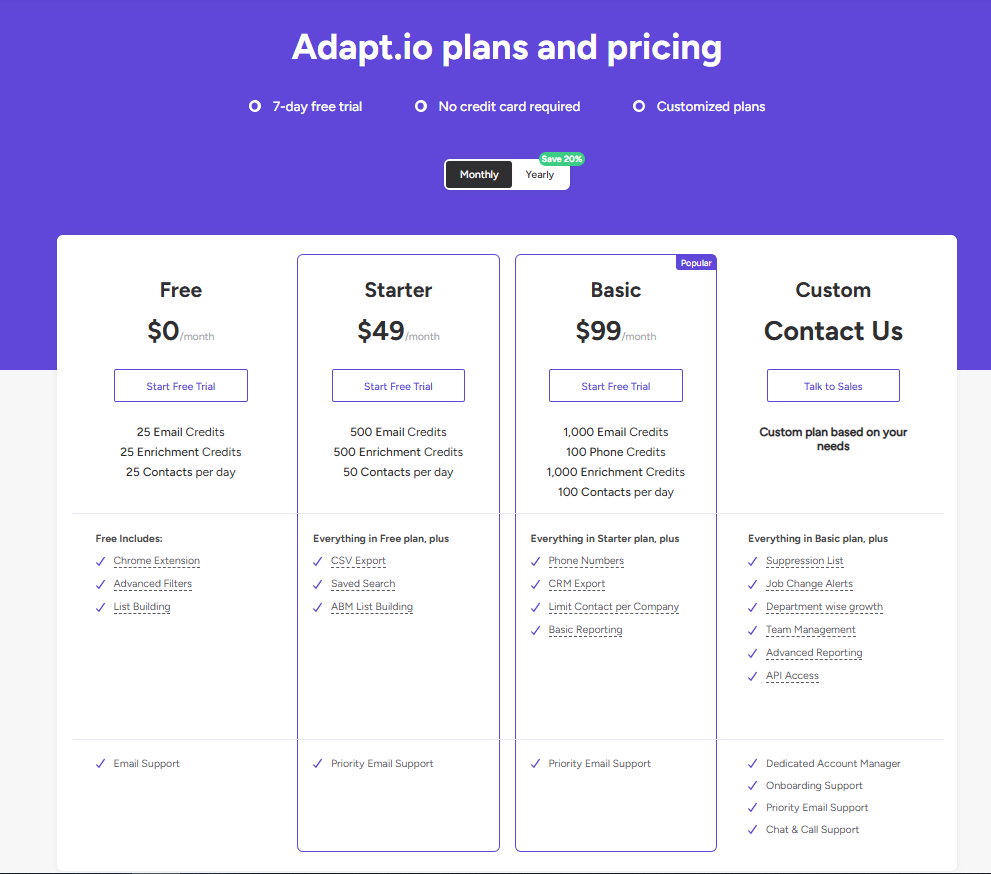The image size is (991, 874).
Task: Start the Basic plan free trial
Action: click(x=616, y=386)
